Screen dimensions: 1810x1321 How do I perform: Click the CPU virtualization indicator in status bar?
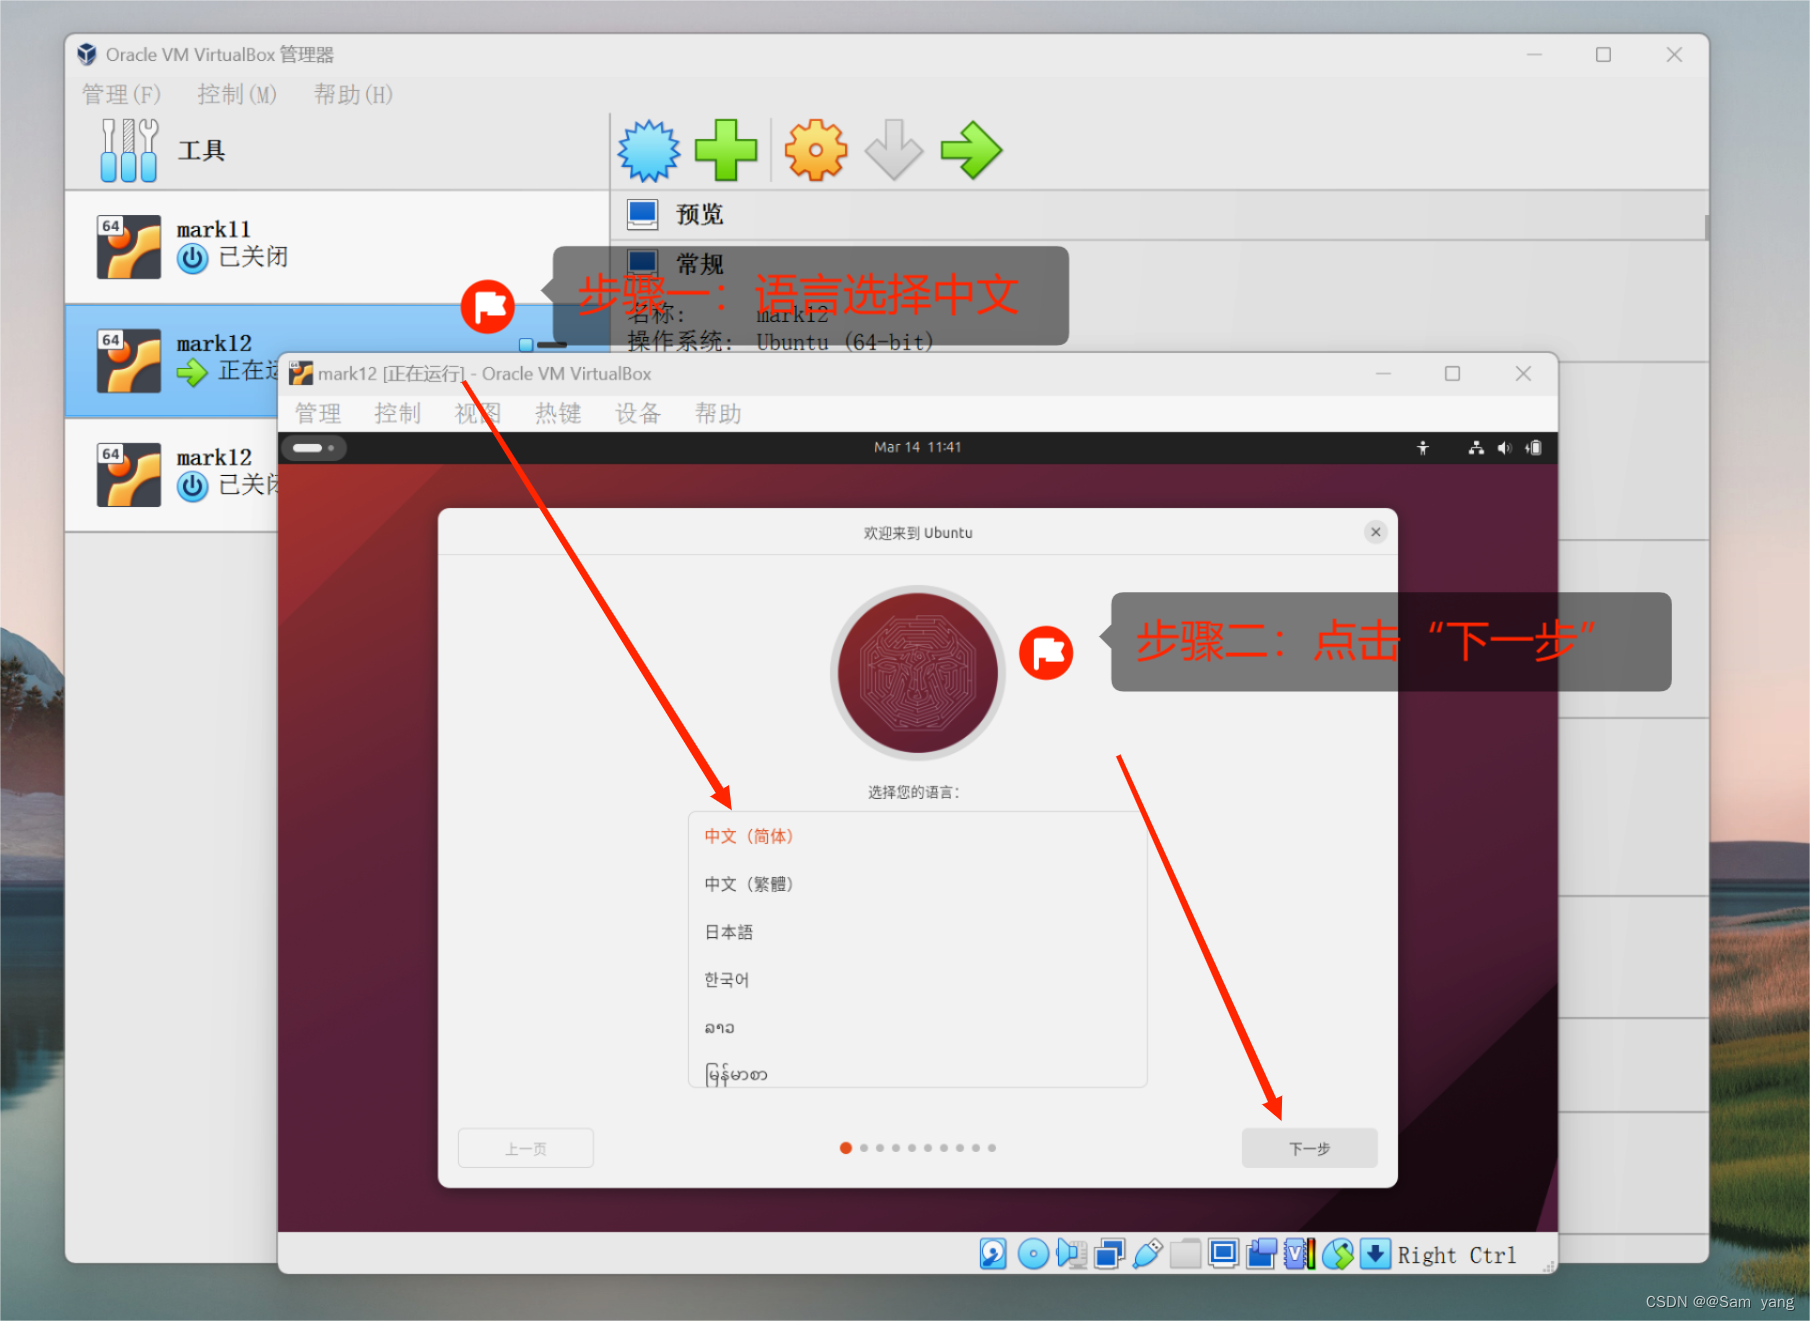(1300, 1254)
